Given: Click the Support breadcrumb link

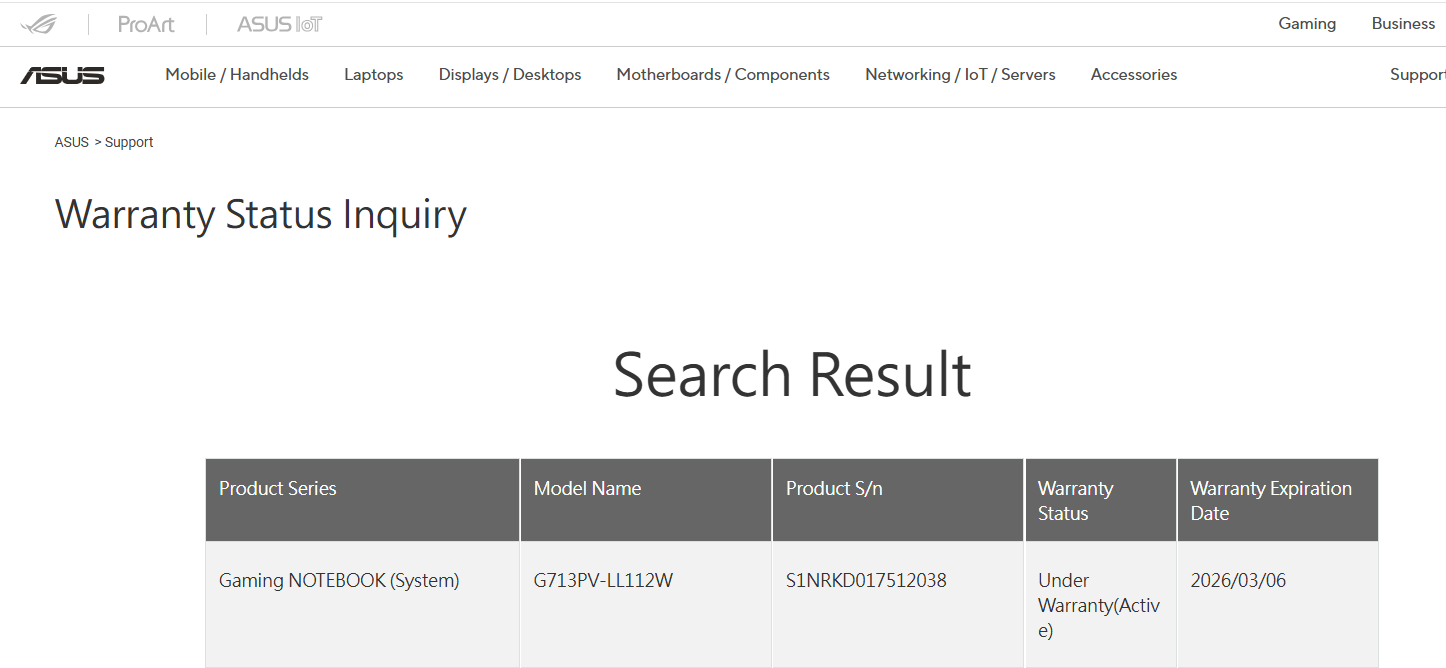Looking at the screenshot, I should click(129, 142).
